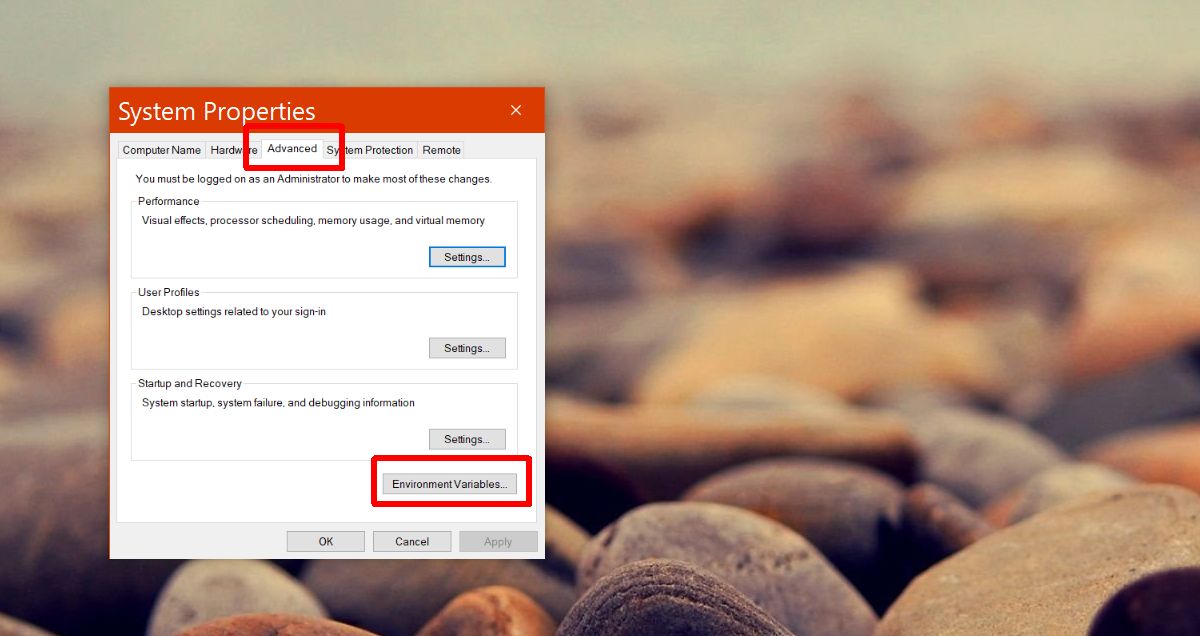Screen dimensions: 1200x636
Task: Click the greyed-out Apply button
Action: pyautogui.click(x=498, y=541)
